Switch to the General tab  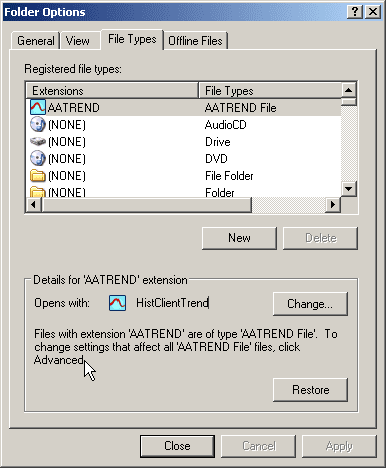[x=36, y=41]
